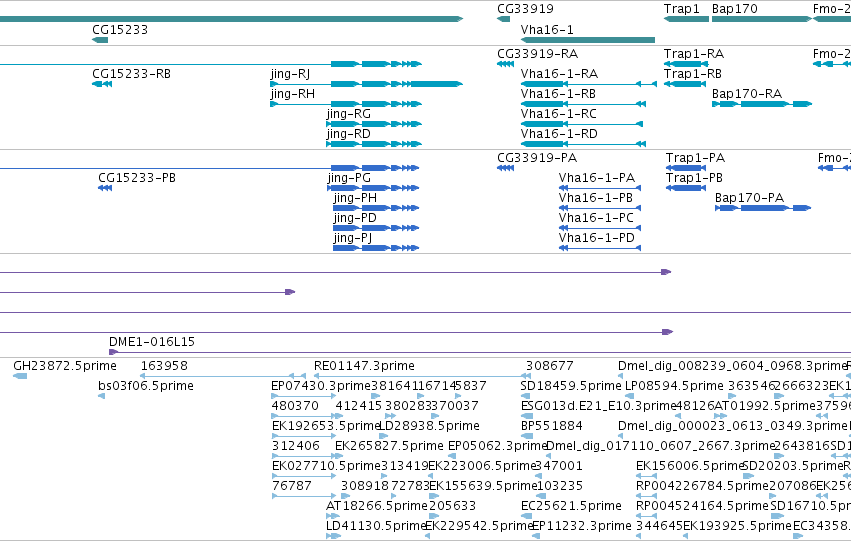Select transcript Bap170-RA
The image size is (851, 541).
tap(747, 94)
